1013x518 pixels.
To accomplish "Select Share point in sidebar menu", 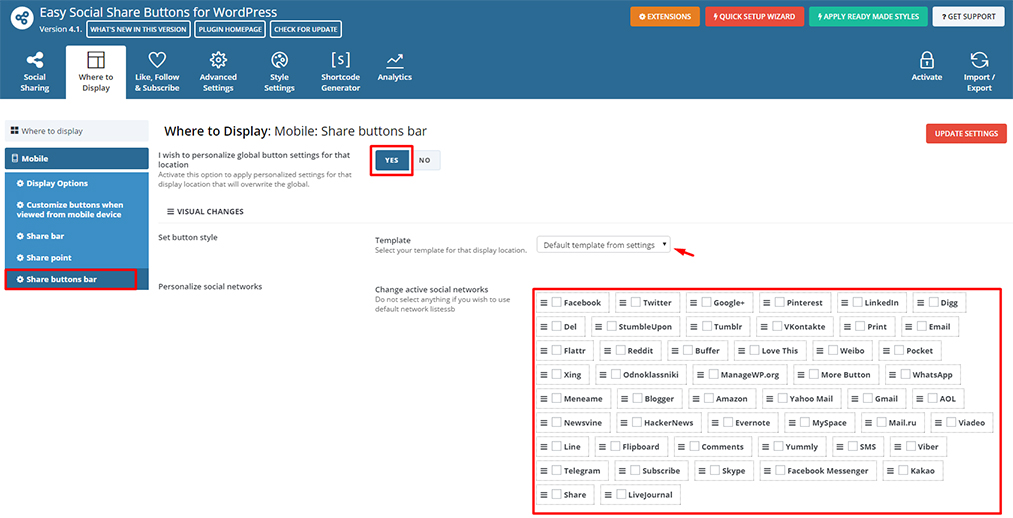I will [49, 258].
